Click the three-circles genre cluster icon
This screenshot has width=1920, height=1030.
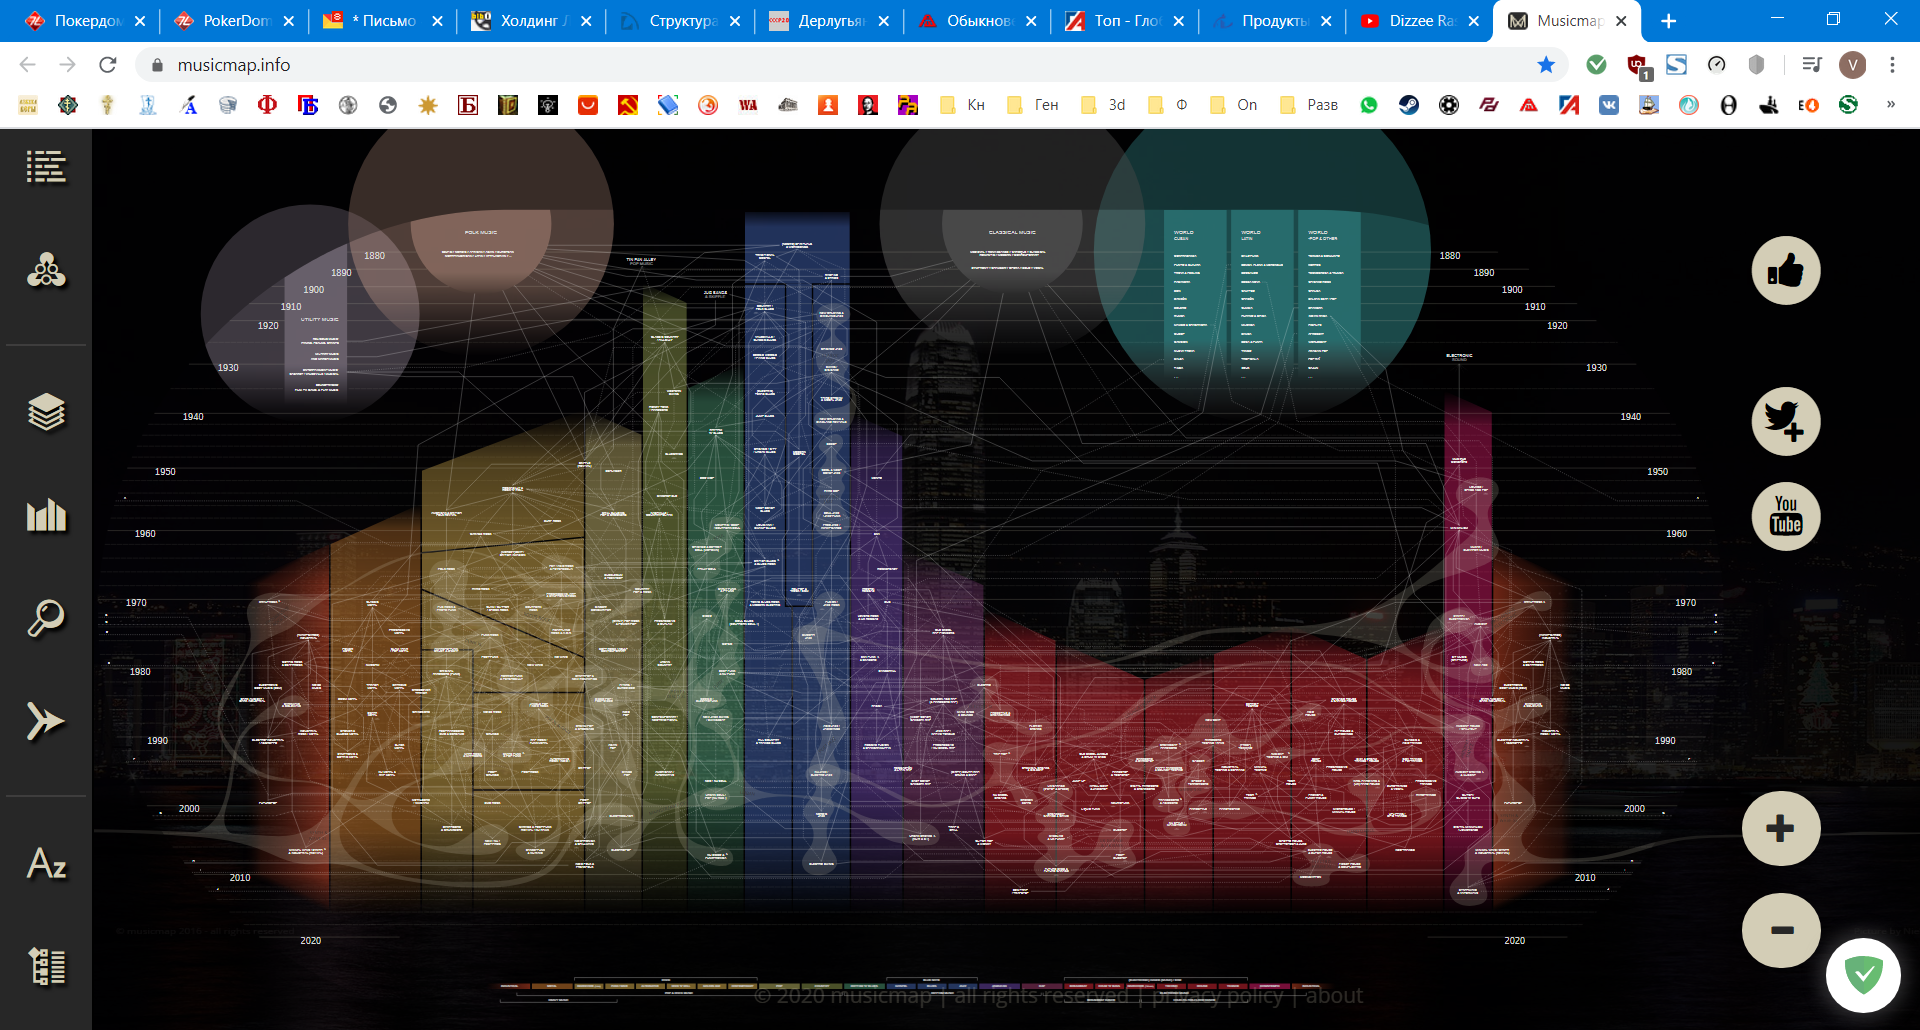pos(46,271)
